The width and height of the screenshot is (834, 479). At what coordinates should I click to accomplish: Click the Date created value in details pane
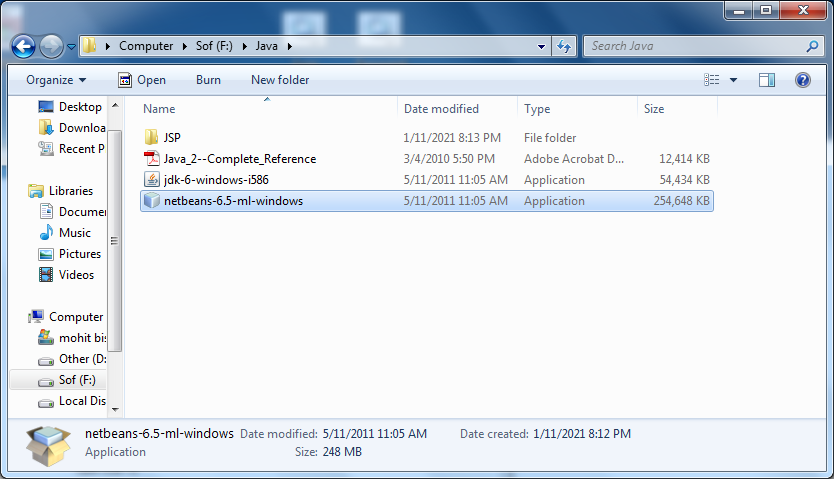(x=582, y=434)
